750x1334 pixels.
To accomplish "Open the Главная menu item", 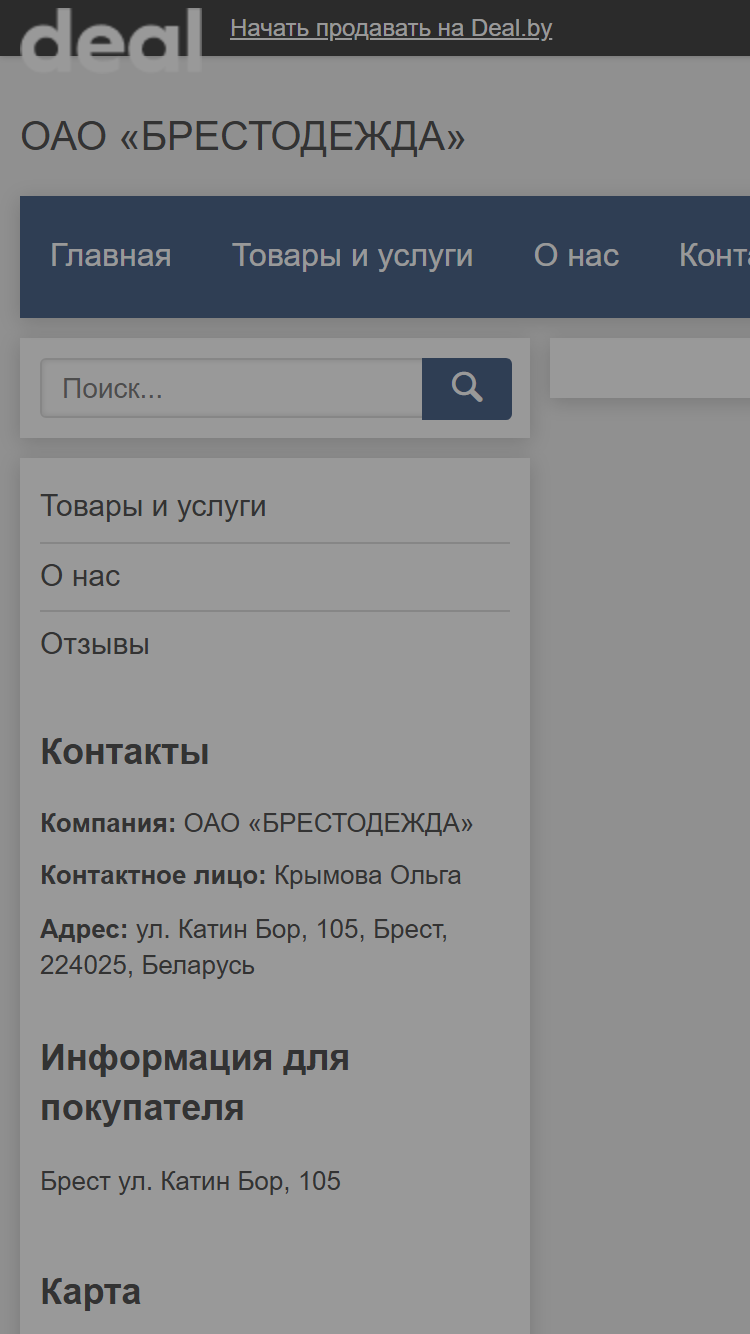I will (x=111, y=256).
